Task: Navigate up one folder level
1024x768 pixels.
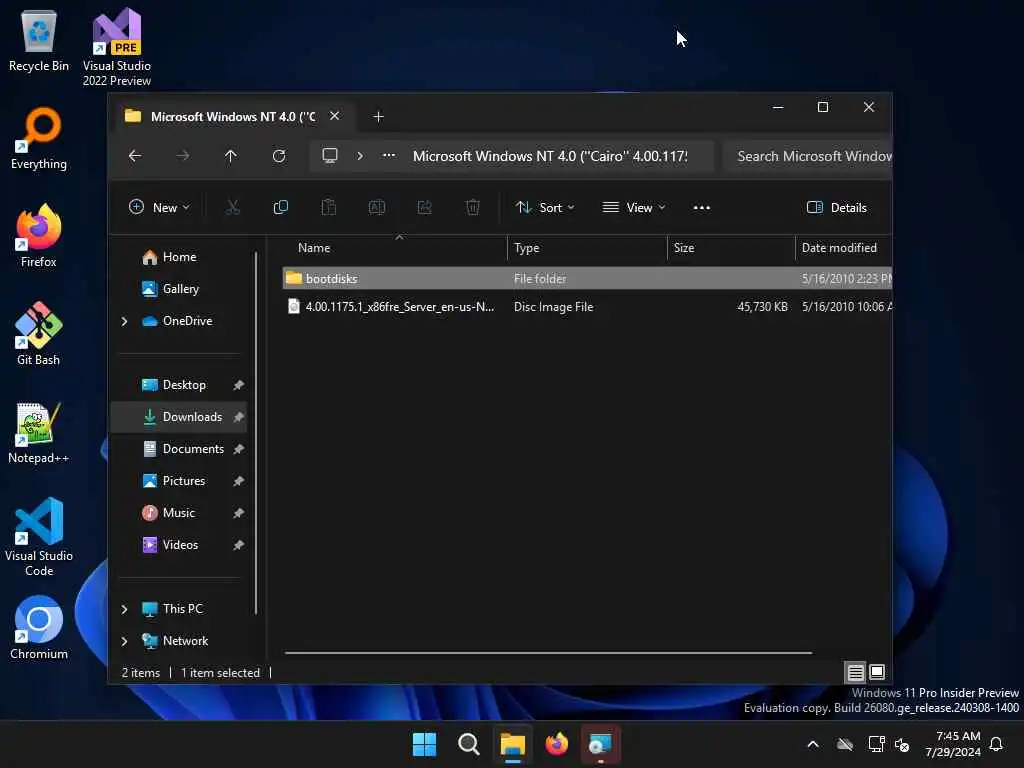Action: coord(231,156)
